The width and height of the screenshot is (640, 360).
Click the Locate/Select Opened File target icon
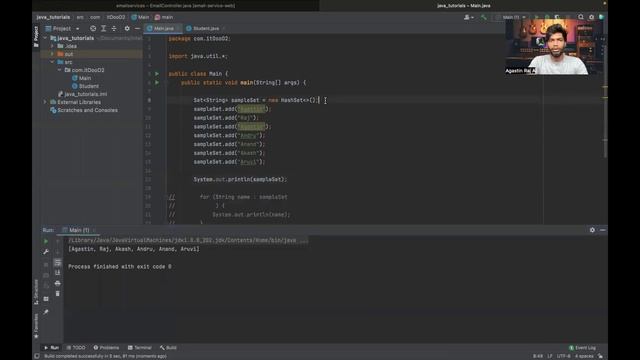[x=93, y=29]
